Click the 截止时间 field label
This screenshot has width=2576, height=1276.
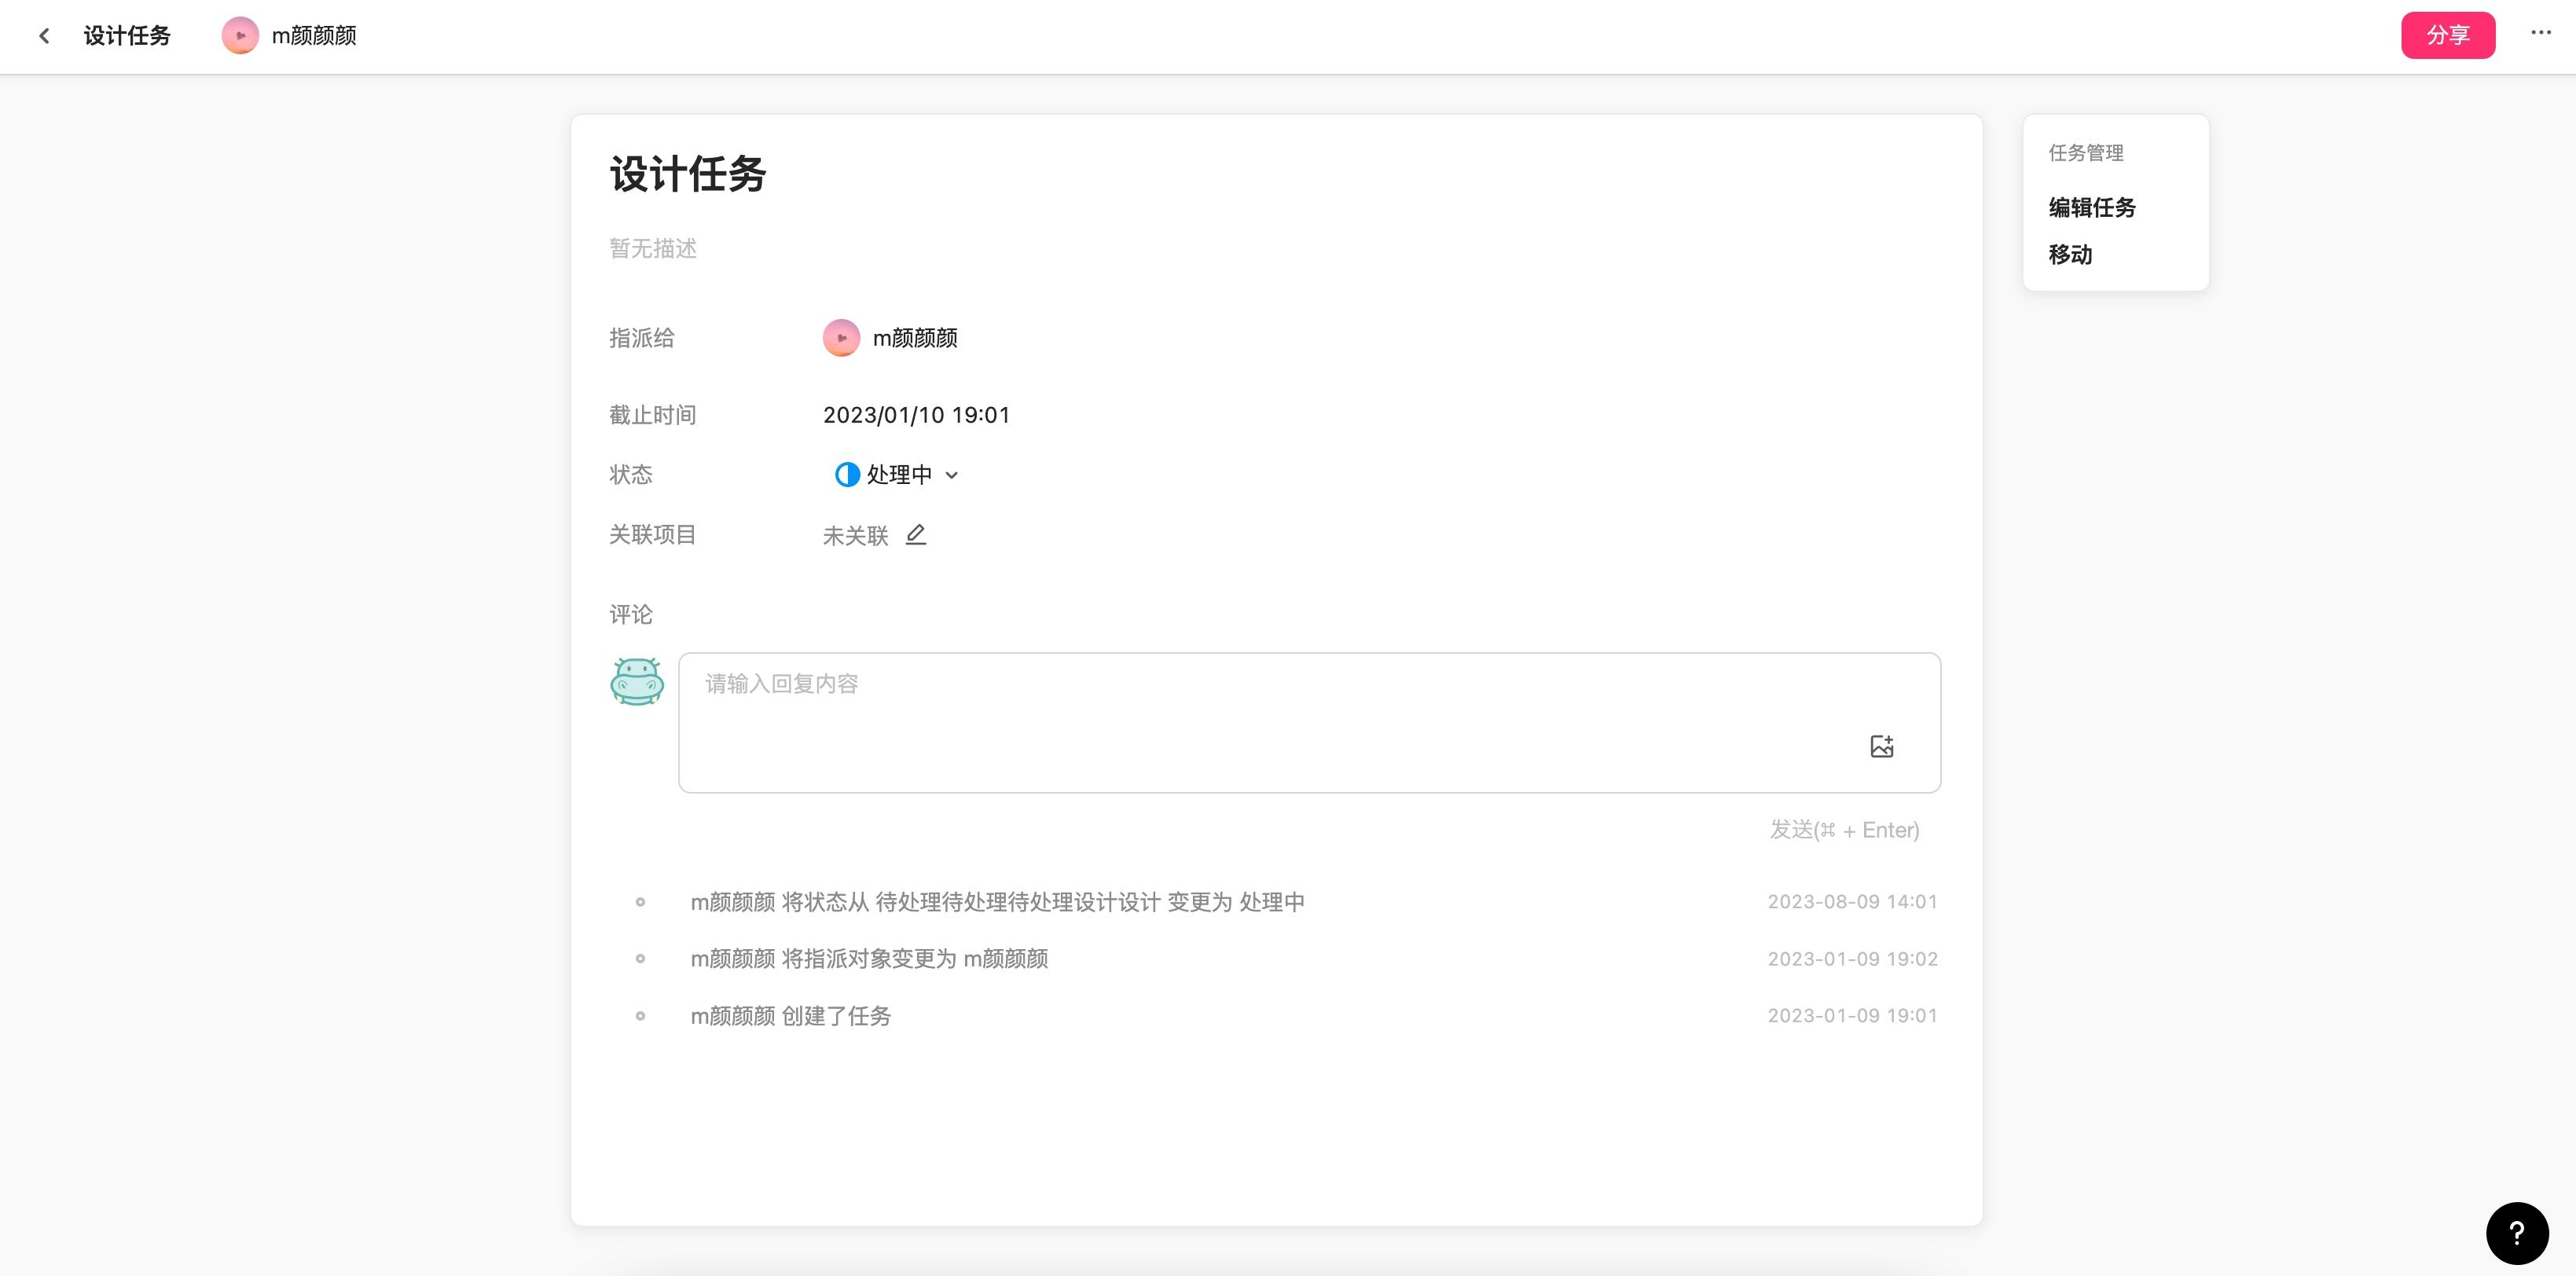(x=653, y=415)
